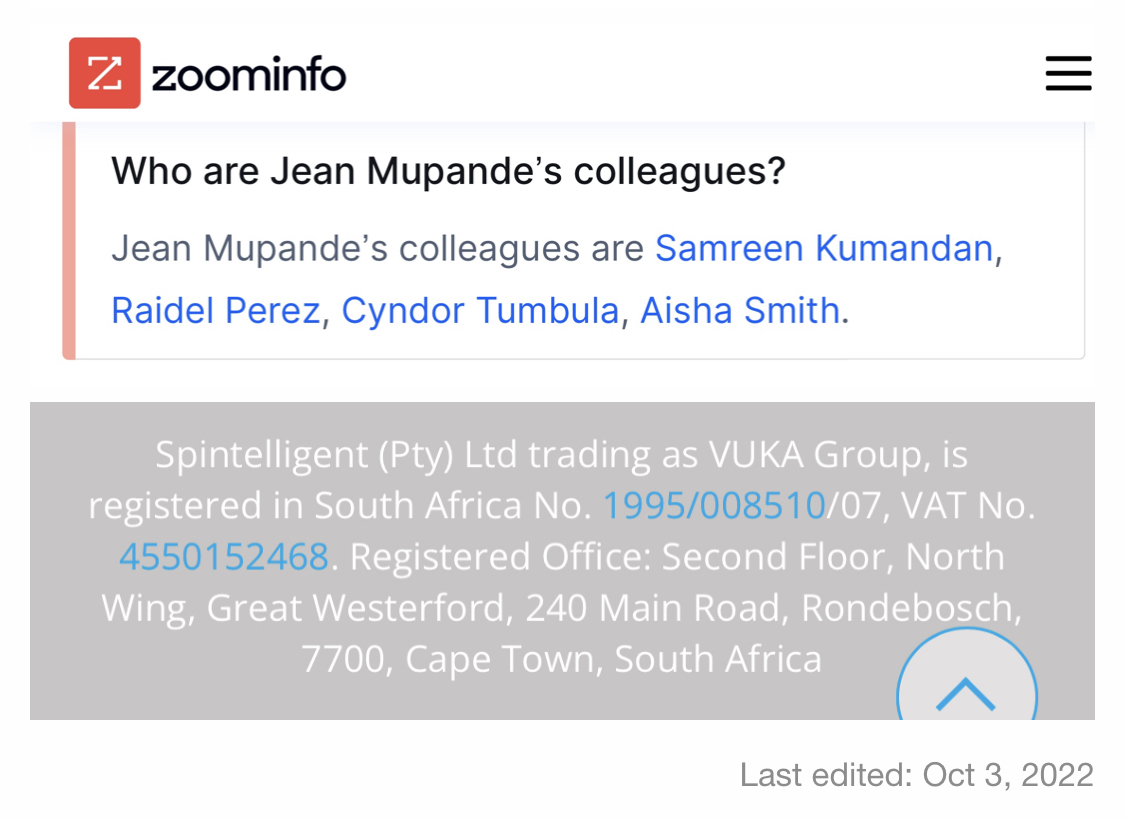This screenshot has height=819, width=1125.
Task: Click the "Last edited: Oct 3, 2022" text
Action: pyautogui.click(x=916, y=774)
